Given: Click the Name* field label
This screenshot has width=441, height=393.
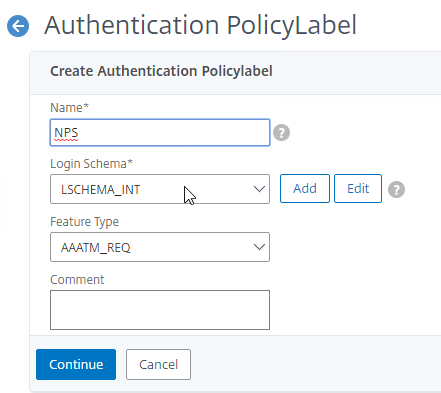Looking at the screenshot, I should point(69,108).
